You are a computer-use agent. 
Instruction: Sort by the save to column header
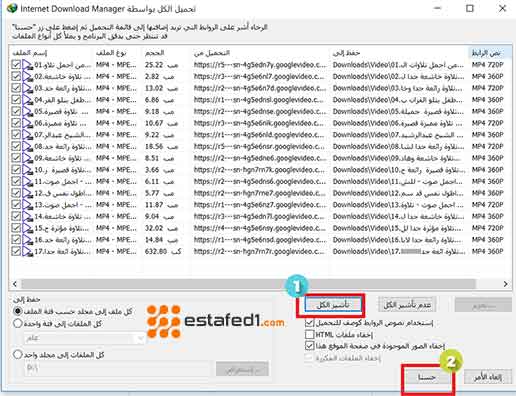point(399,53)
